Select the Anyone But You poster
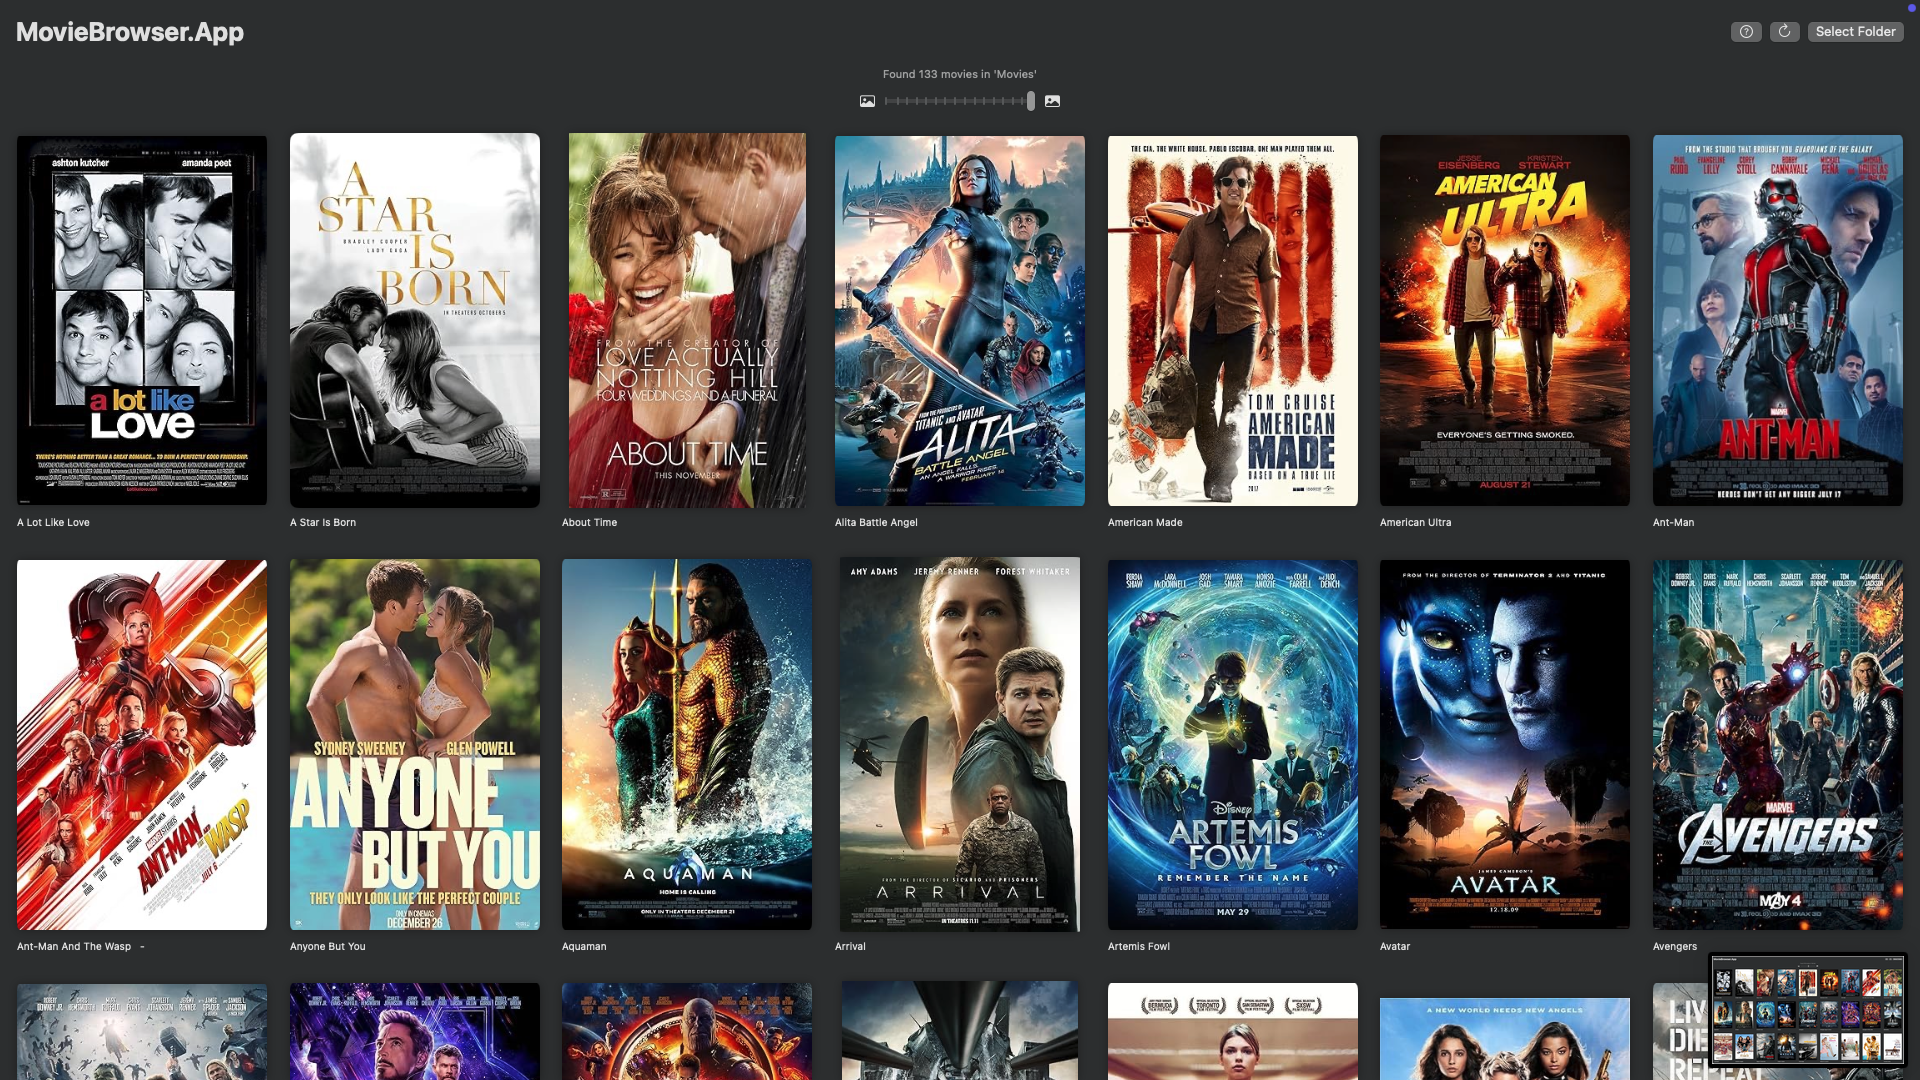 [415, 745]
